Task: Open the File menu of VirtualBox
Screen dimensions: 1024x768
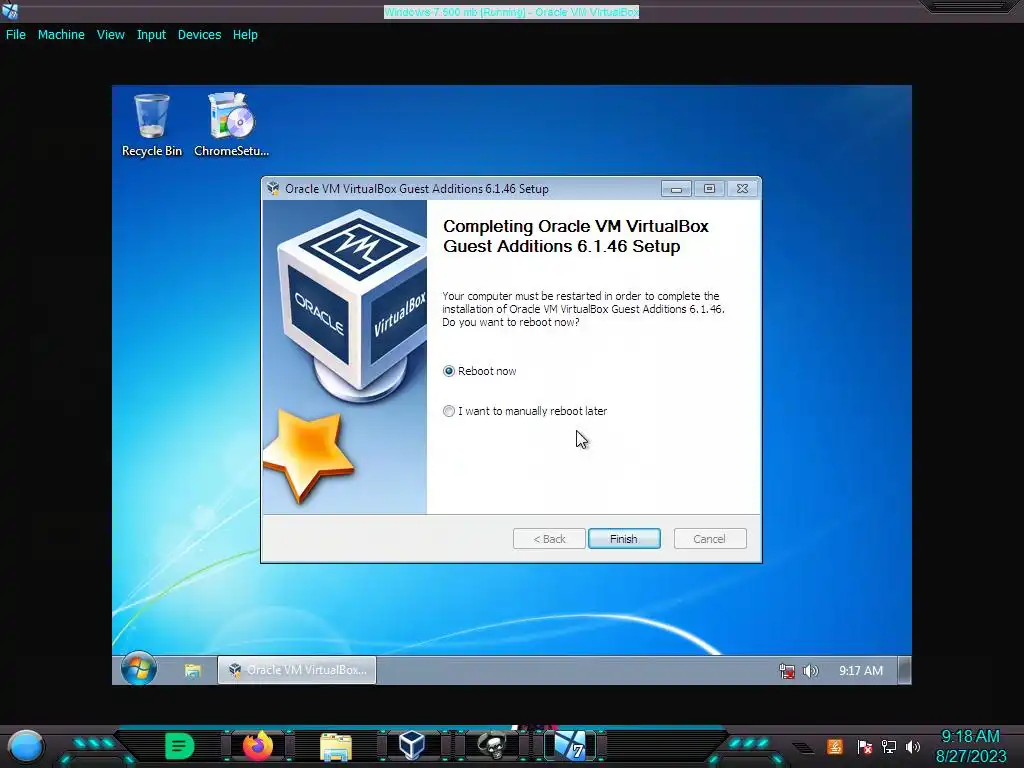Action: (x=16, y=35)
